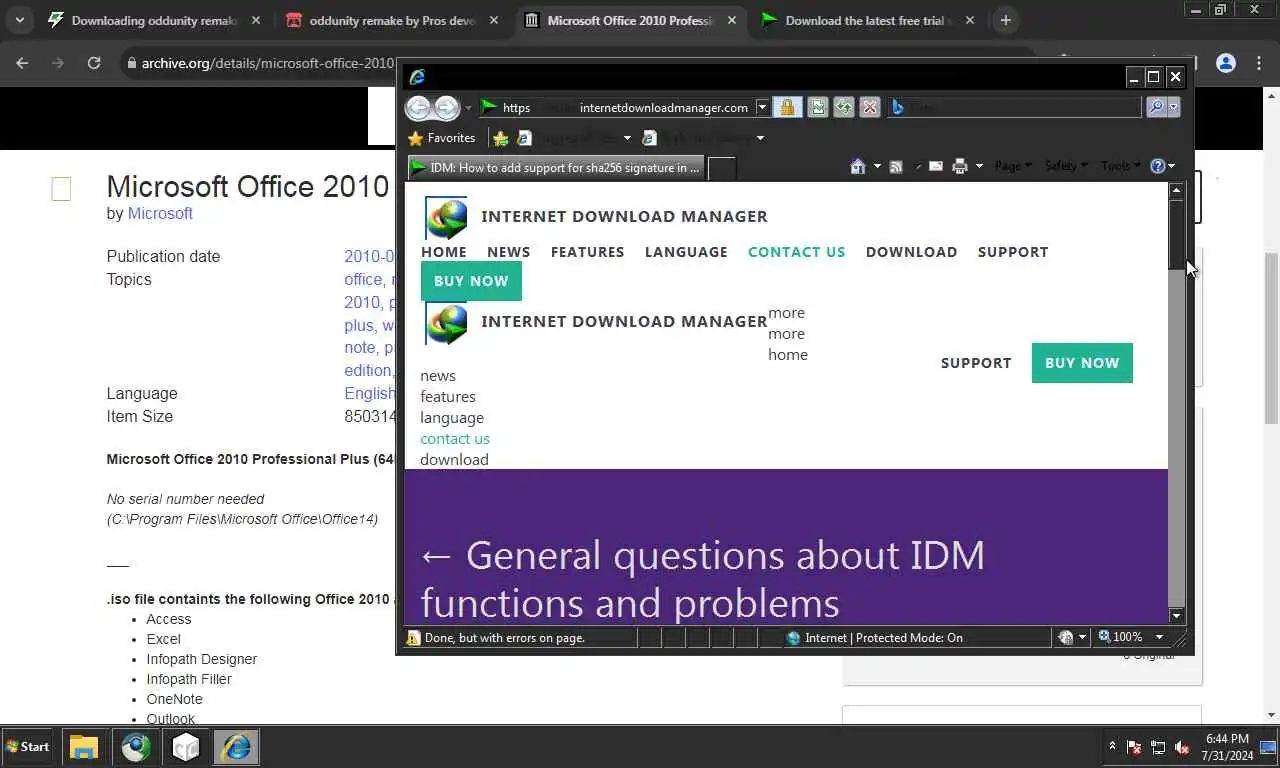Click the IE Home icon in command bar
This screenshot has width=1280, height=768.
858,166
